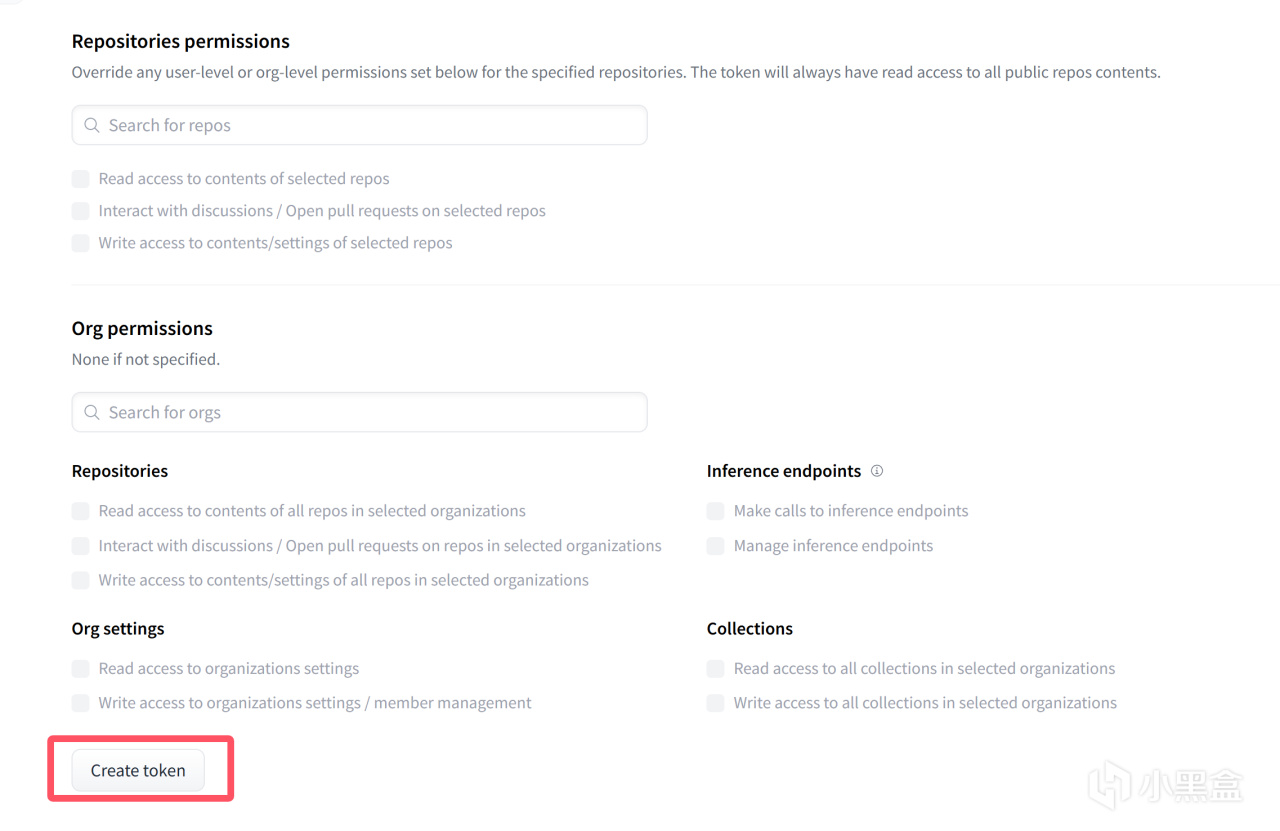Viewport: 1280px width, 831px height.
Task: Click the magnifier icon in orgs search
Action: [x=92, y=413]
